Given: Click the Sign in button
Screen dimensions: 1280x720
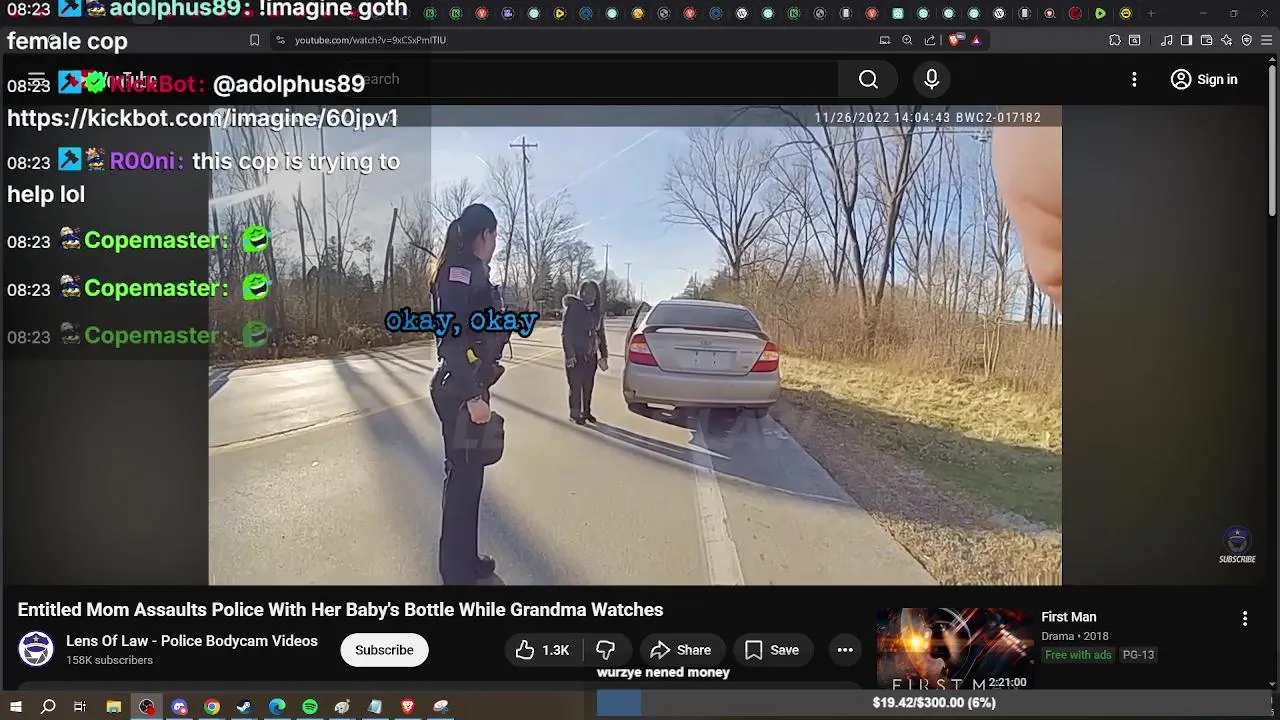Looking at the screenshot, I should tap(1204, 79).
